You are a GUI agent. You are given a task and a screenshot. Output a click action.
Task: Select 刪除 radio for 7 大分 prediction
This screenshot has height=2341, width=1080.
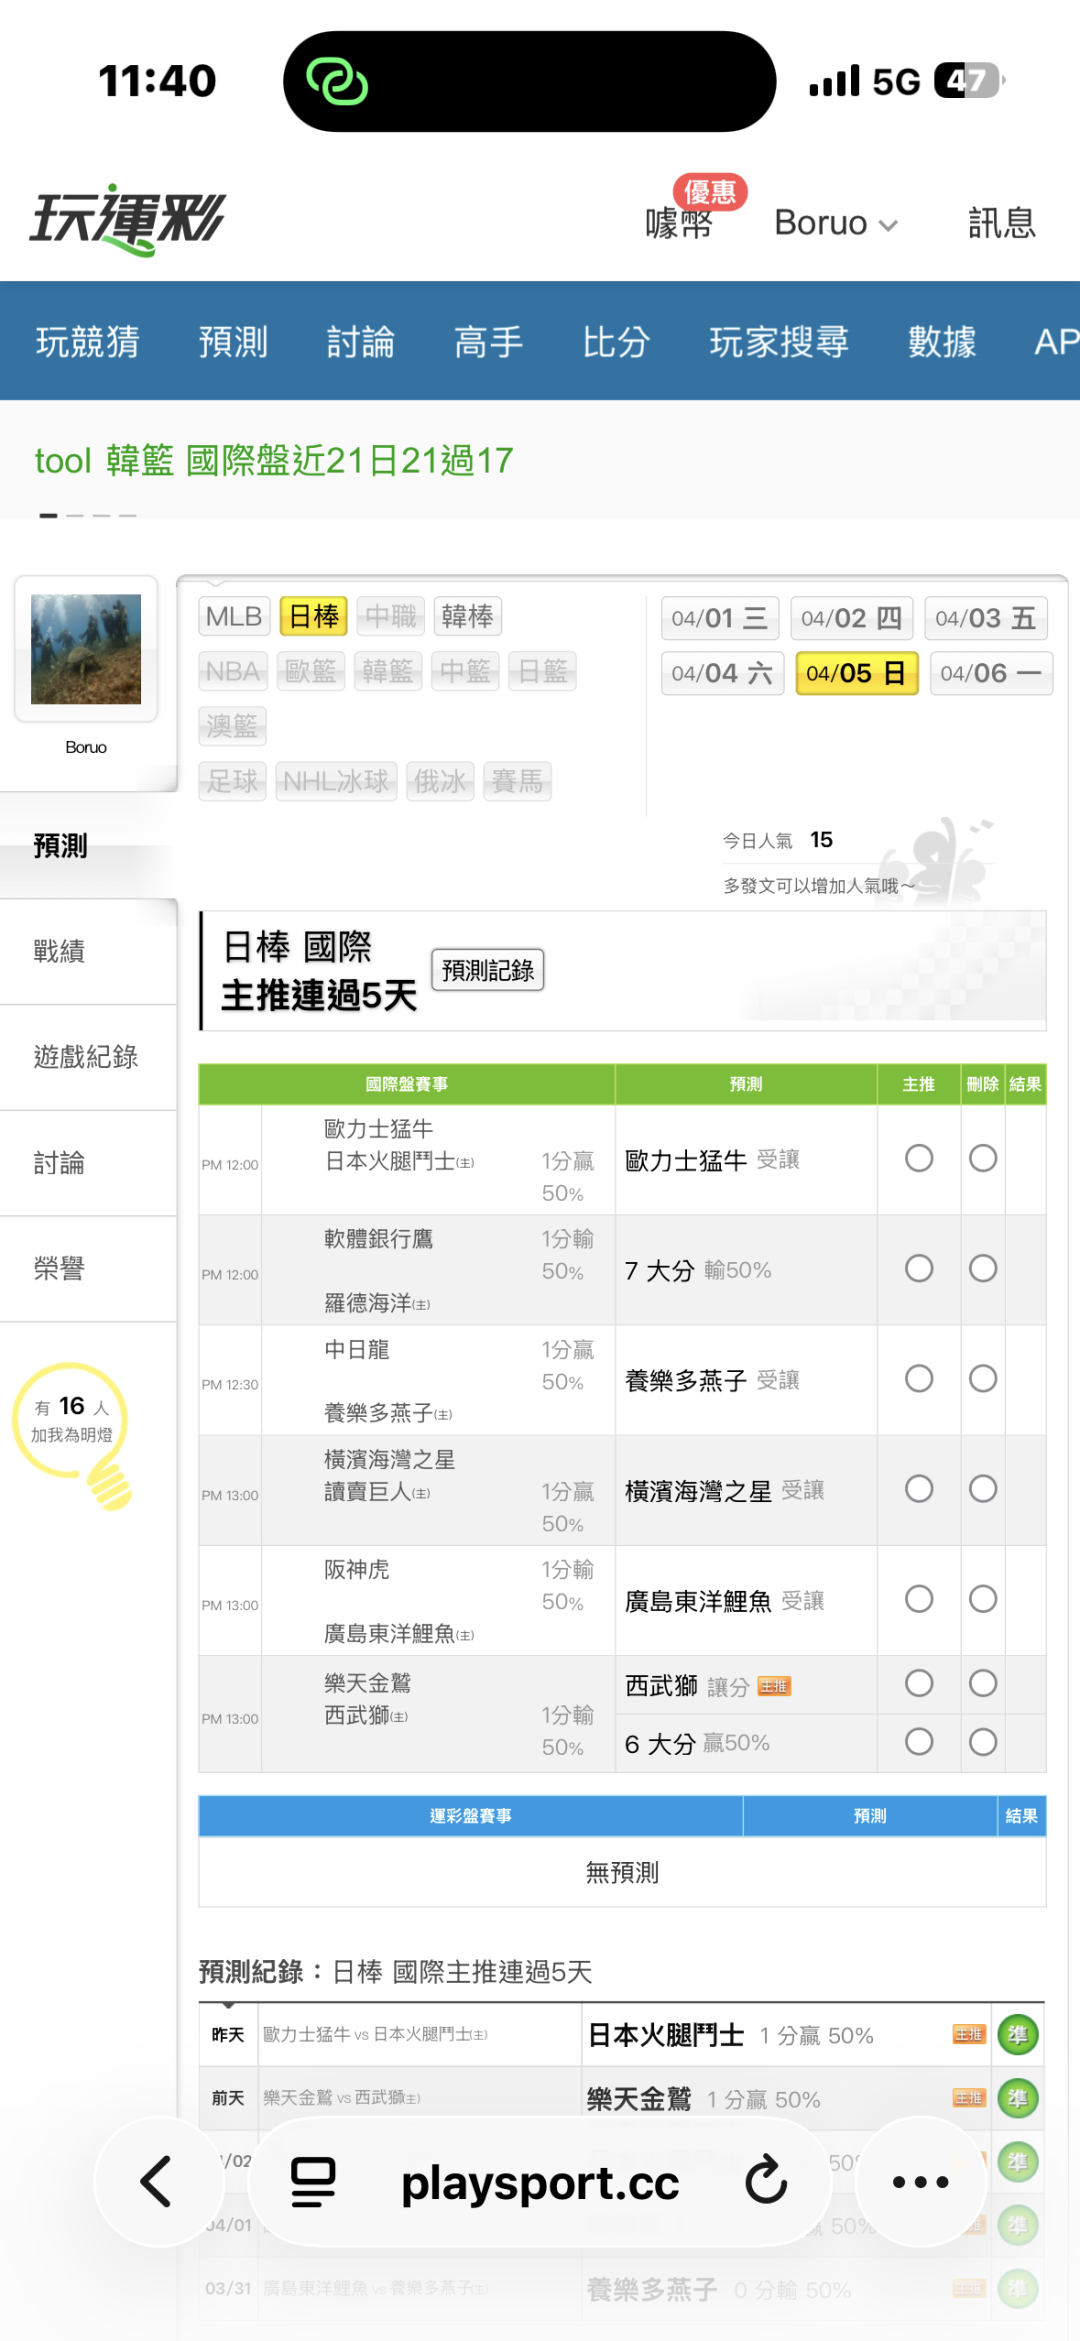(x=983, y=1269)
